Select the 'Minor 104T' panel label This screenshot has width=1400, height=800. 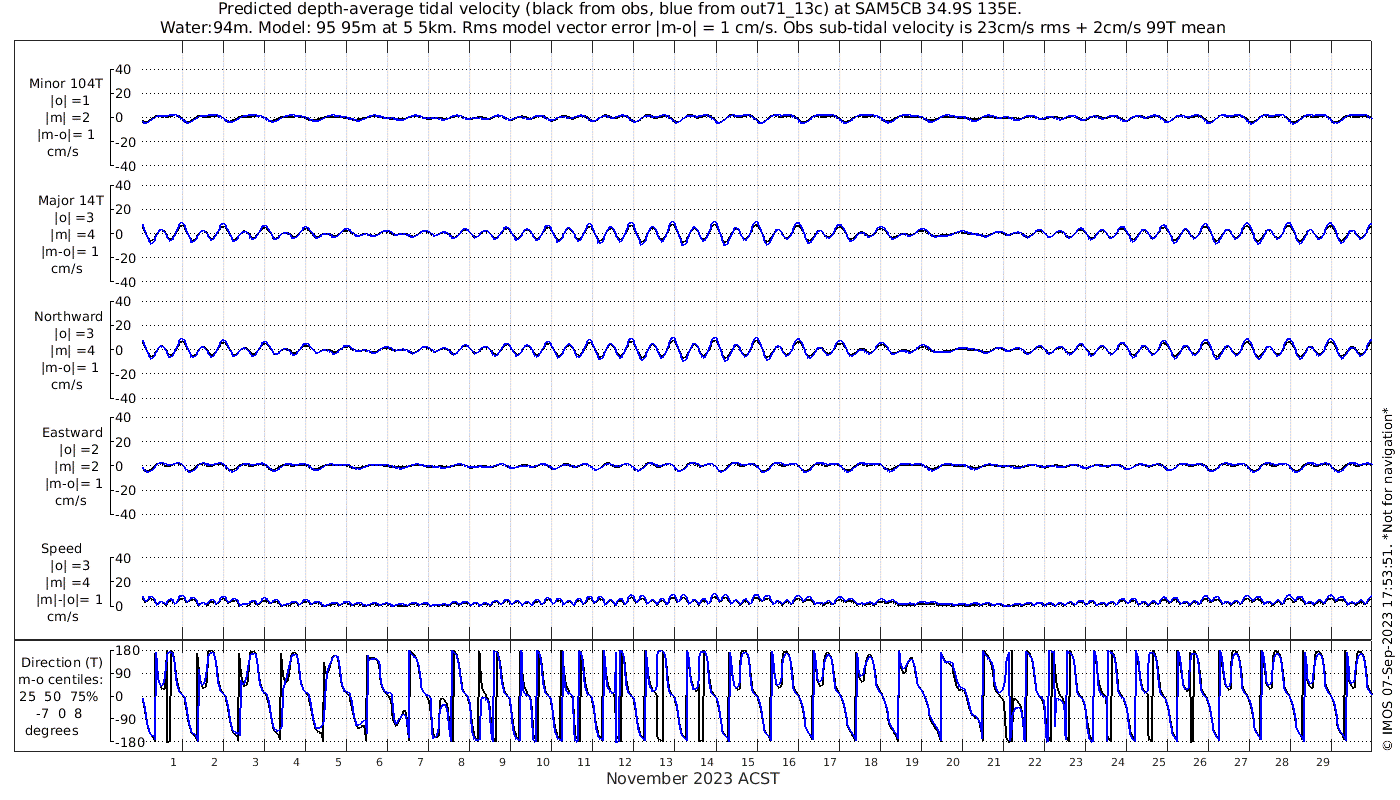pos(66,84)
